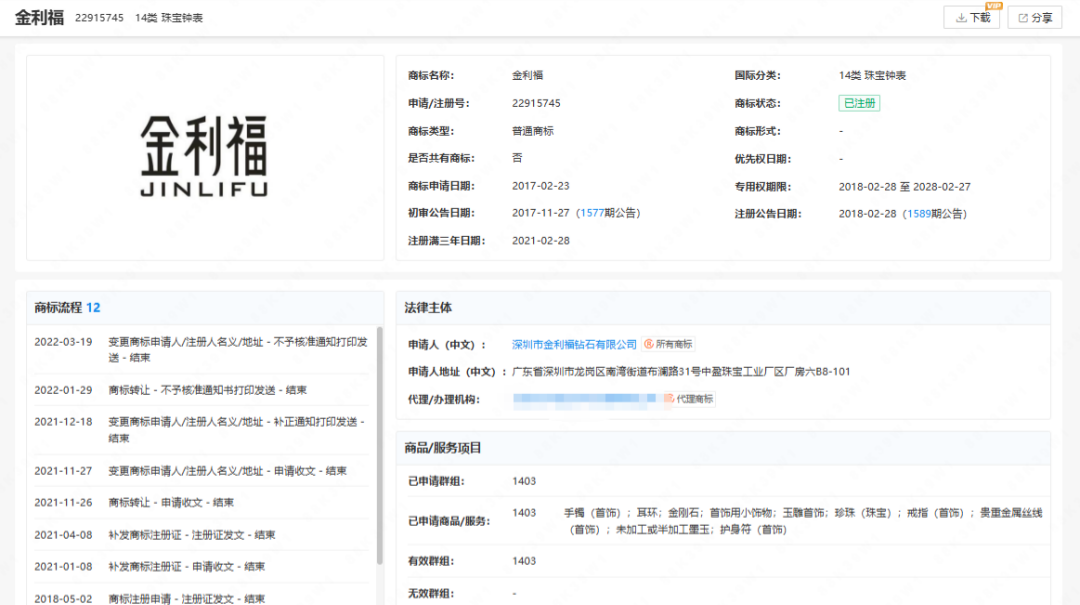Click the 下载 download button
The height and width of the screenshot is (605, 1080).
tap(971, 18)
